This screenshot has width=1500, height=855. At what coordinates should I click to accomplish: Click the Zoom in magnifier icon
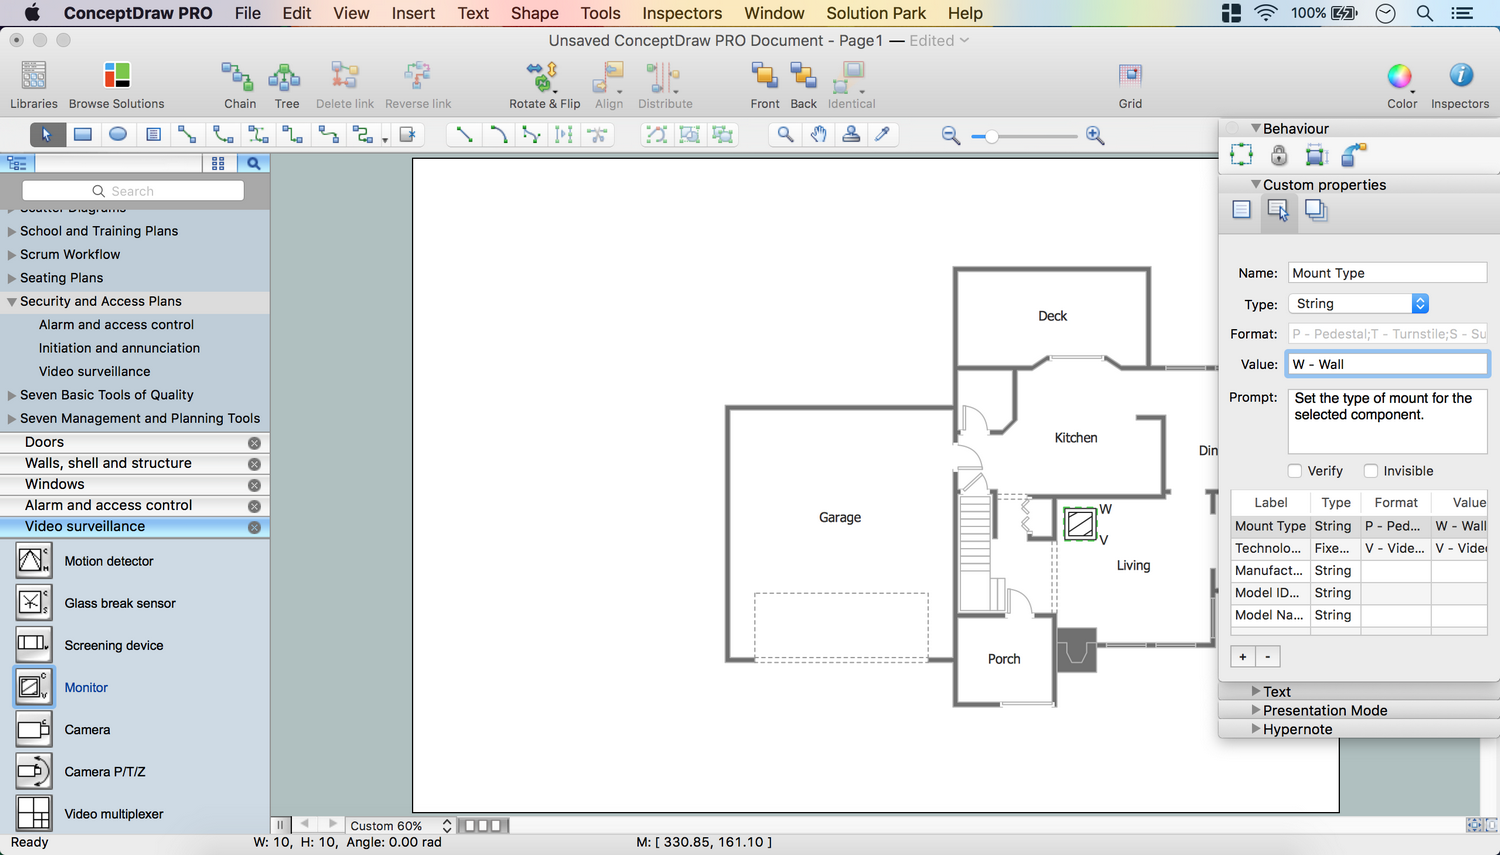1095,136
